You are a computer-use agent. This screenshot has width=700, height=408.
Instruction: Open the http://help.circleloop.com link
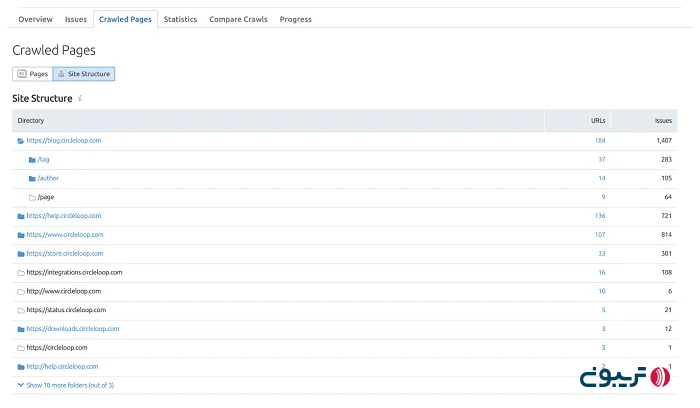[x=62, y=366]
